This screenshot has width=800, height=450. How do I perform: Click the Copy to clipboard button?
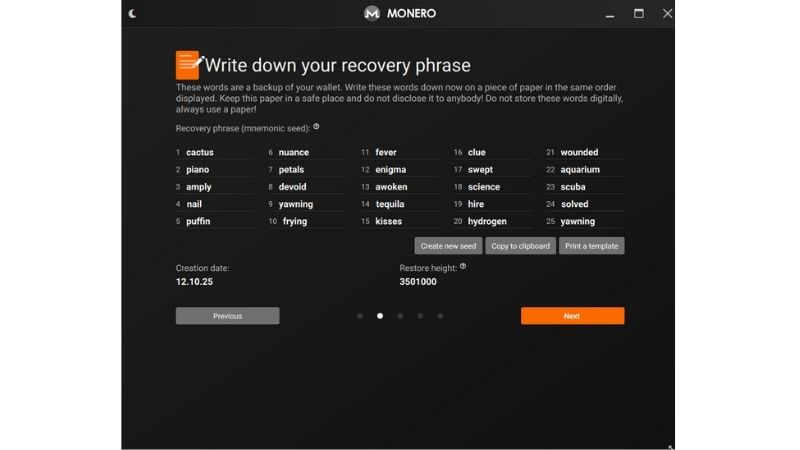[520, 246]
